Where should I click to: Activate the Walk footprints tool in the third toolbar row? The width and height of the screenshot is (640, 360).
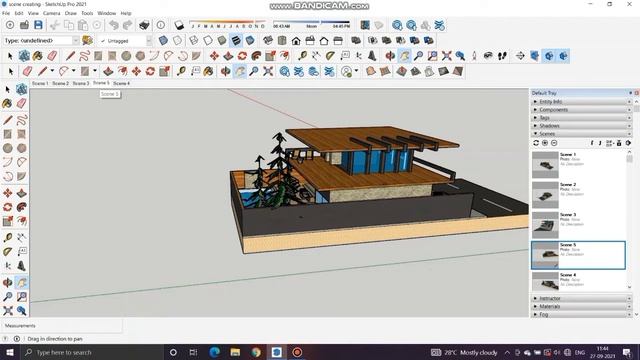[502, 56]
